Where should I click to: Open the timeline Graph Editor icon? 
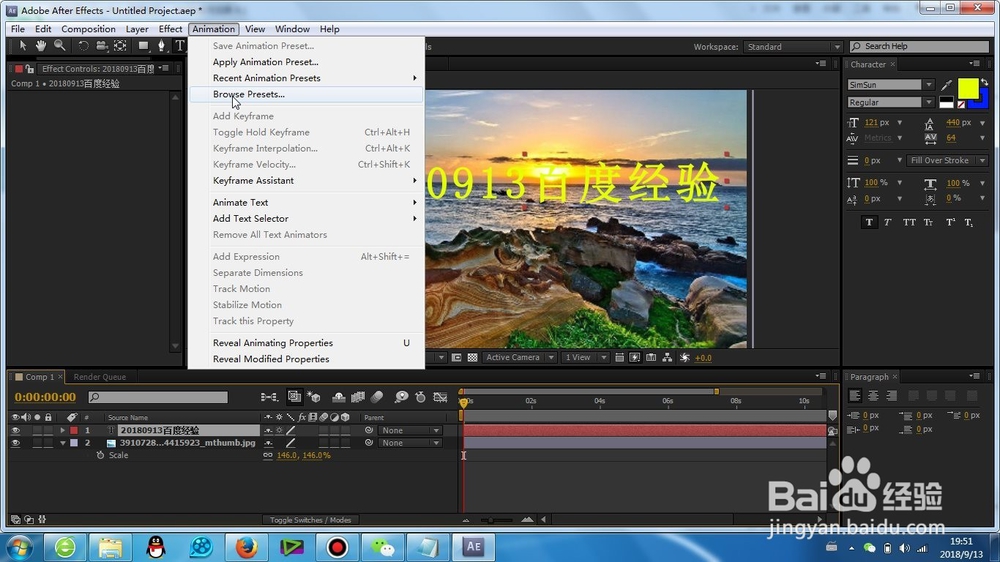coord(440,397)
